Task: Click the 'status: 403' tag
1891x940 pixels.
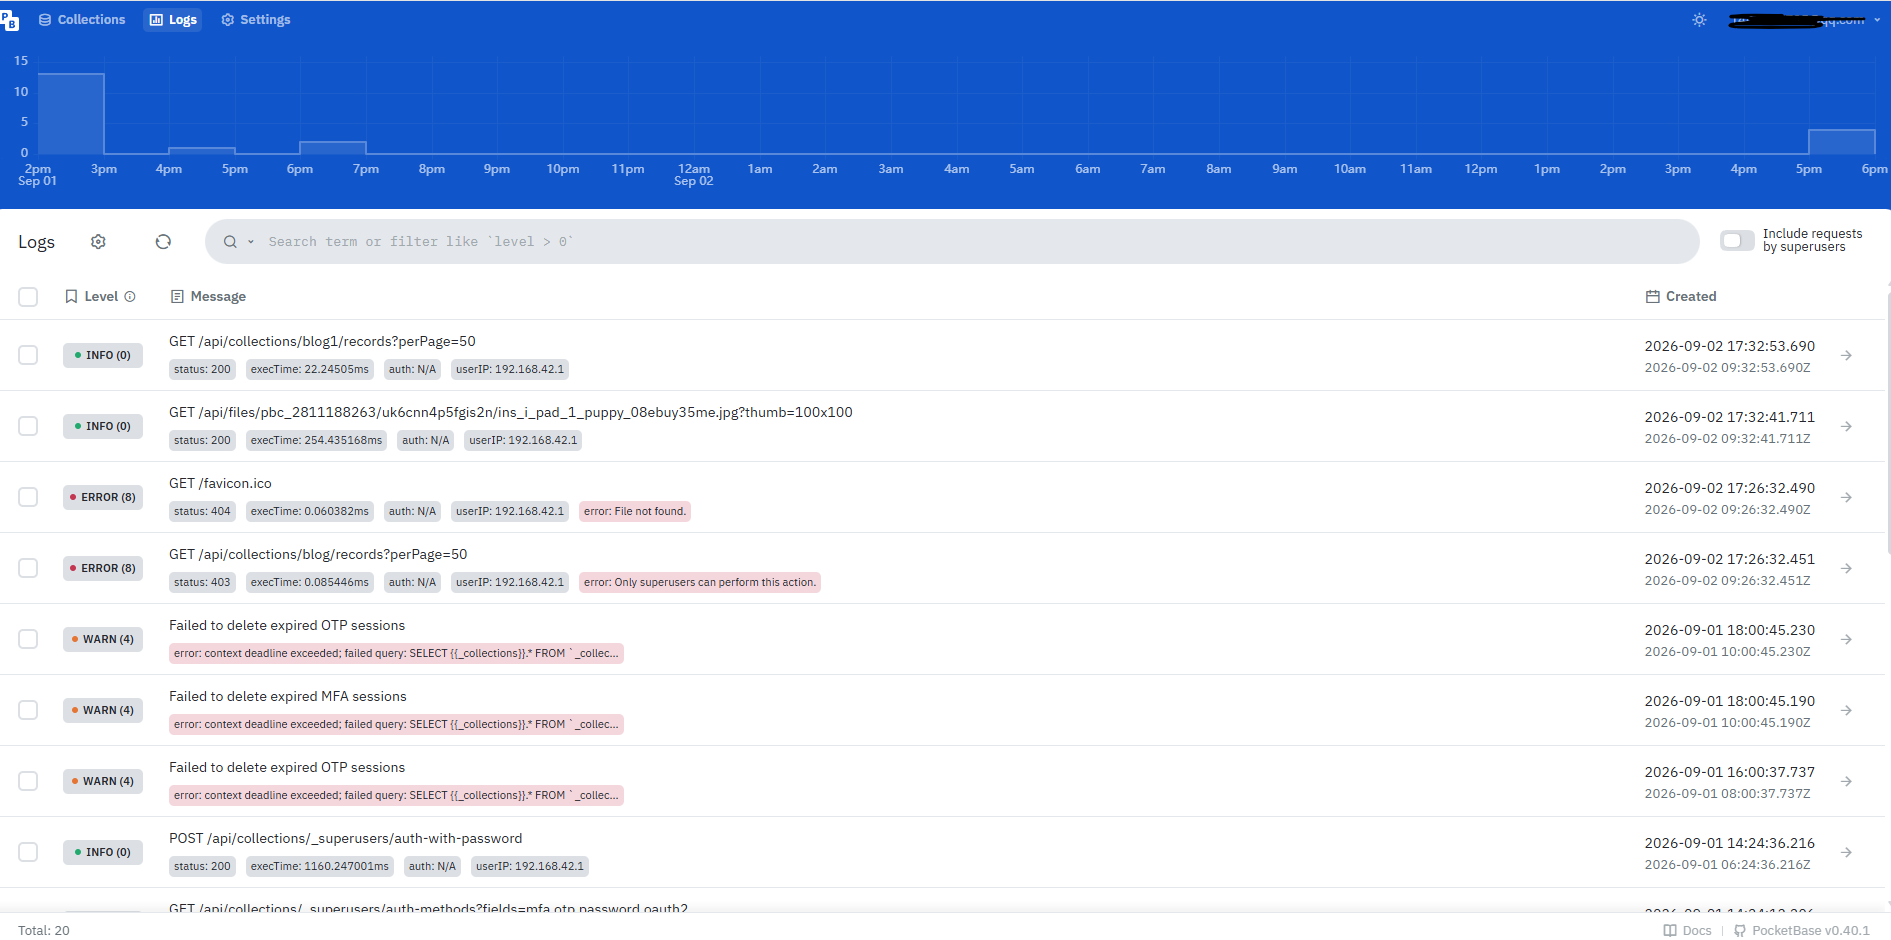Action: click(202, 582)
